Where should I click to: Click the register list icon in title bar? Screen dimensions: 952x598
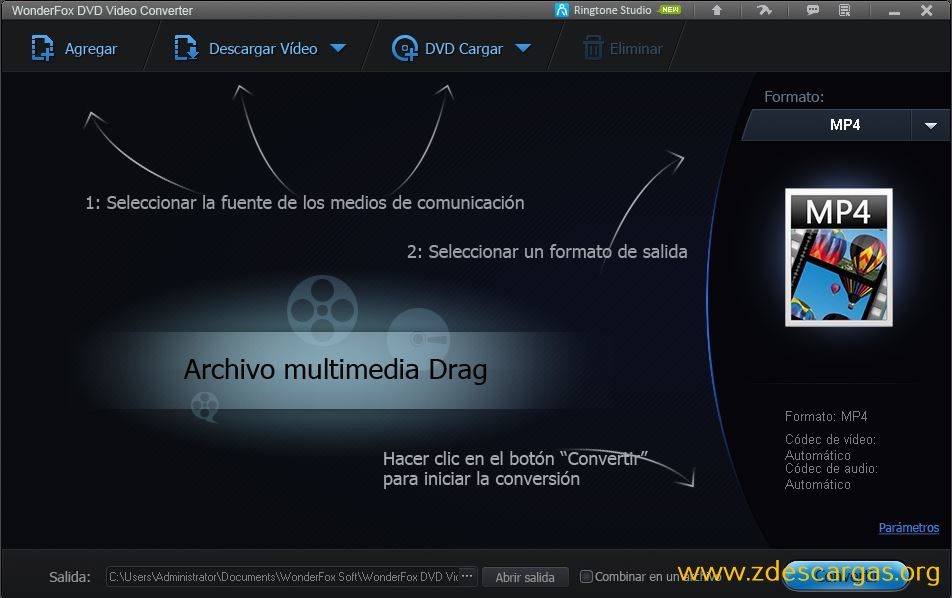(845, 10)
